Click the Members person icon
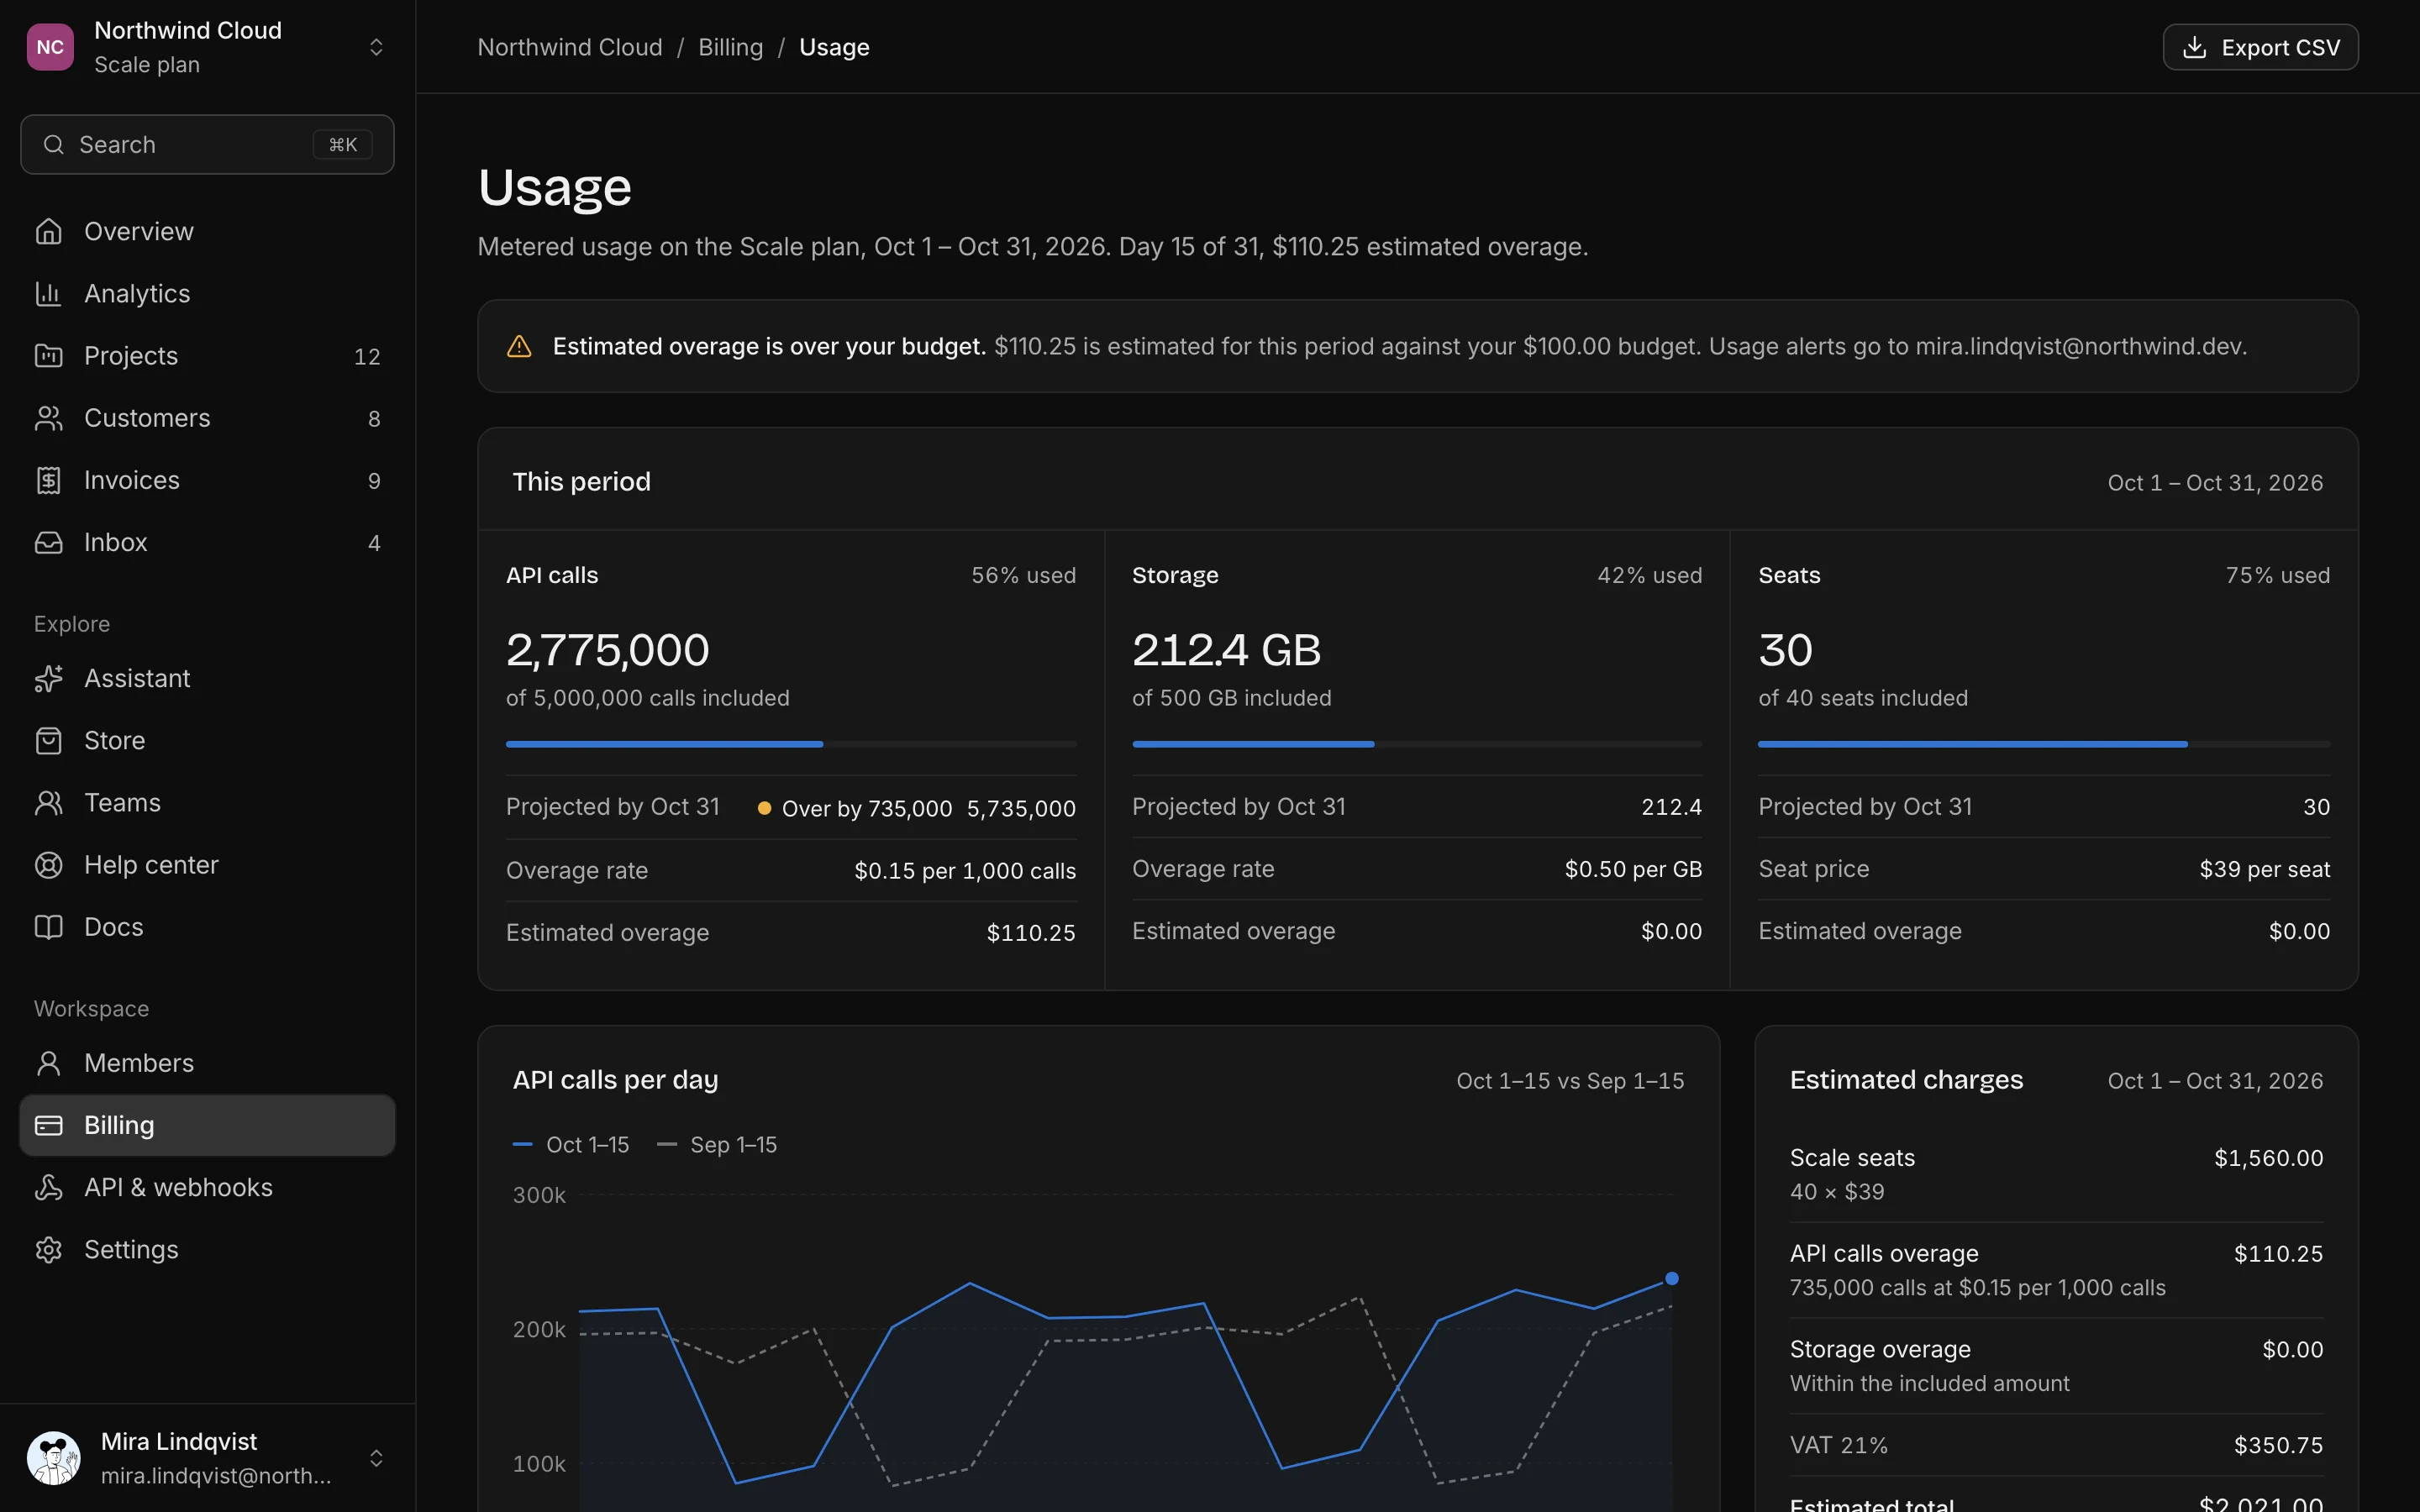This screenshot has width=2420, height=1512. [x=48, y=1063]
